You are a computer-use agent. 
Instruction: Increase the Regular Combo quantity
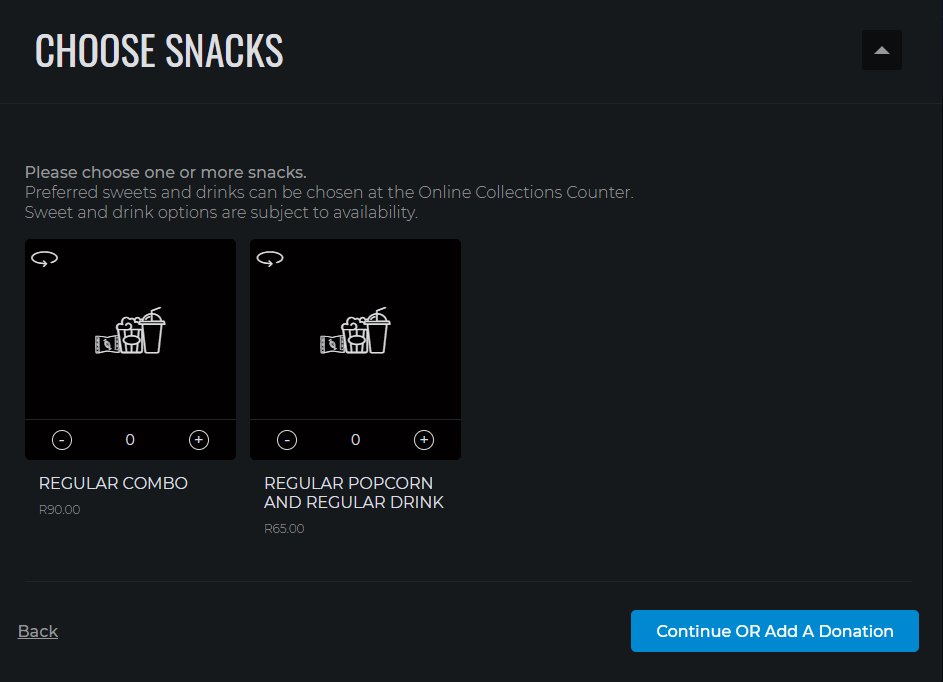click(198, 440)
